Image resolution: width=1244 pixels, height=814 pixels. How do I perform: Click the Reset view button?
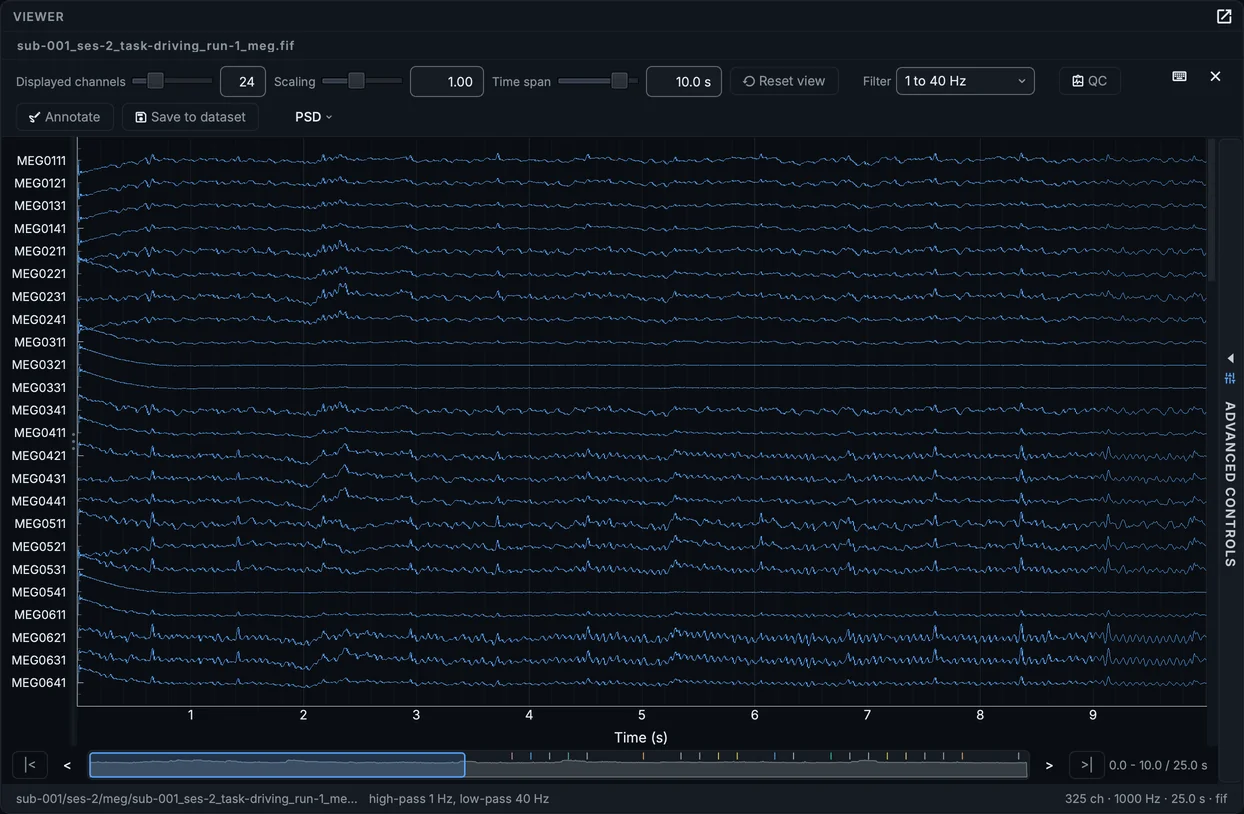tap(784, 81)
